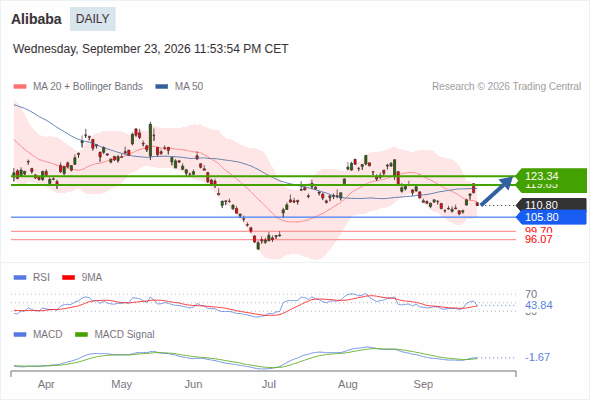Screen dimensions: 590x400
Task: Select the MA 20 + Bollinger Bands legend swatch
Action: tap(20, 87)
